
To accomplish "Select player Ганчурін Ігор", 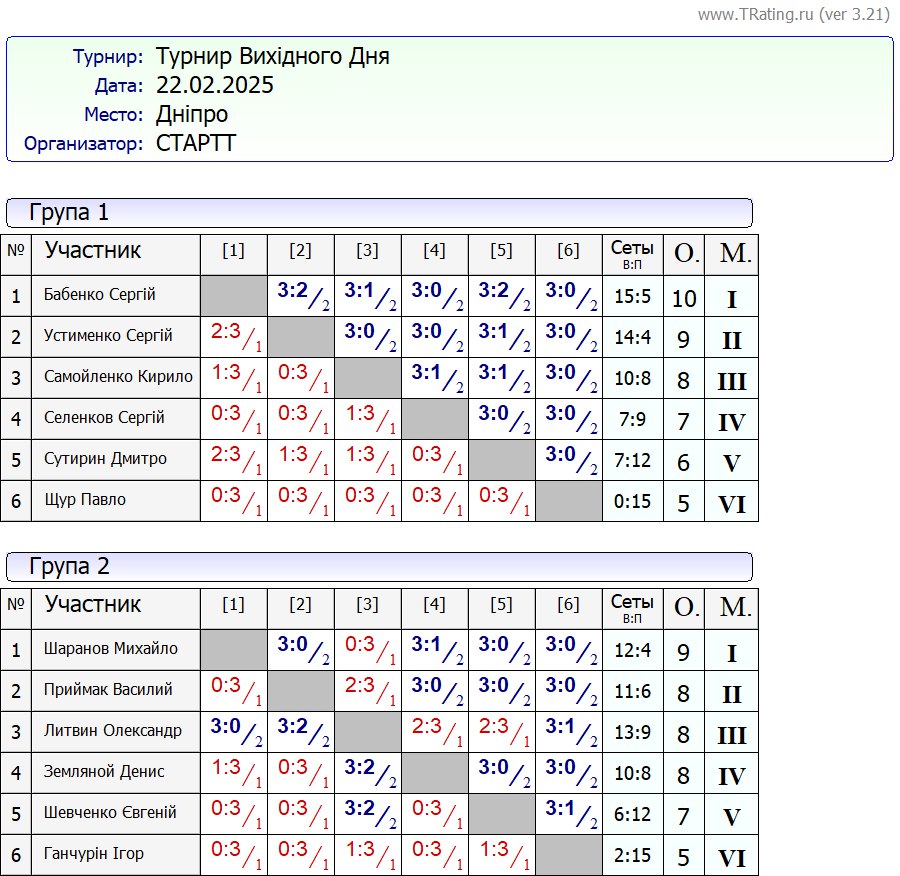I will [94, 854].
